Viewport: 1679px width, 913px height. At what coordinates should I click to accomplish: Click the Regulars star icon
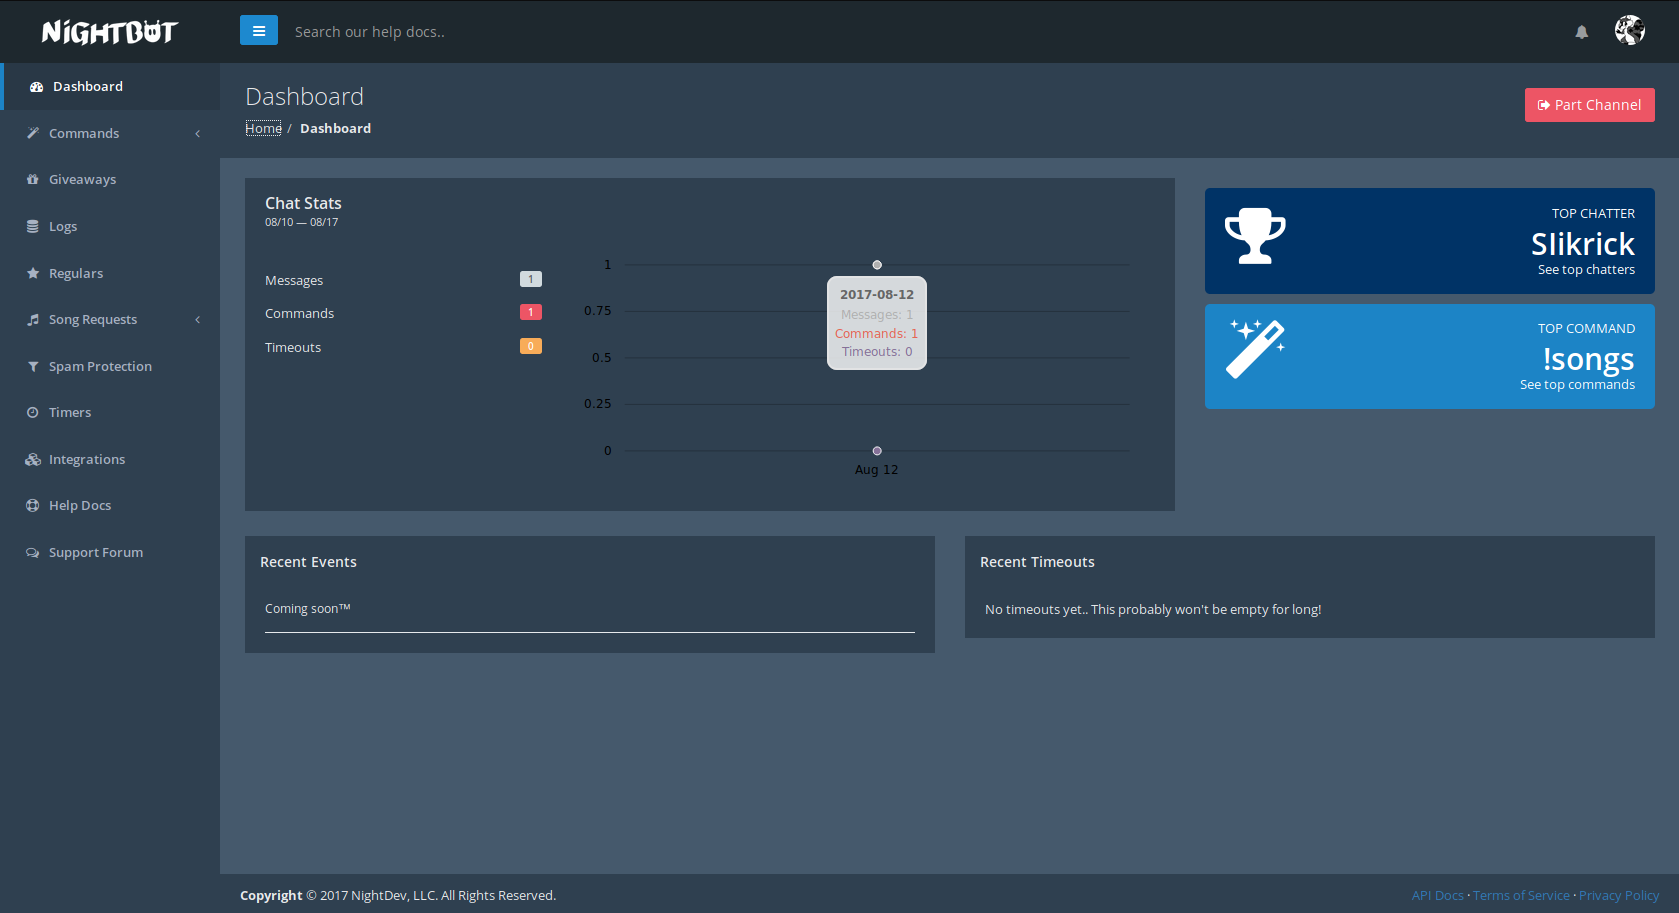pos(33,273)
